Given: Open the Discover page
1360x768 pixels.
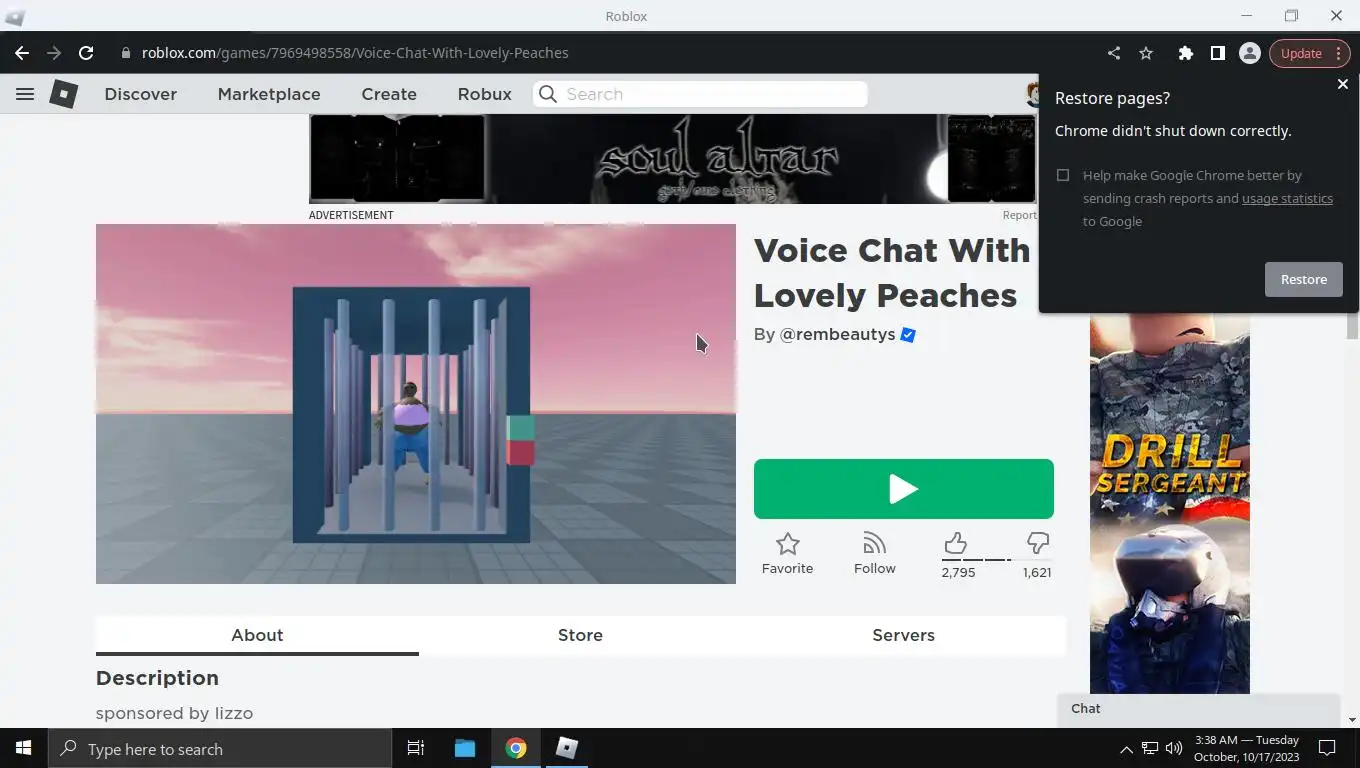Looking at the screenshot, I should click(x=141, y=94).
